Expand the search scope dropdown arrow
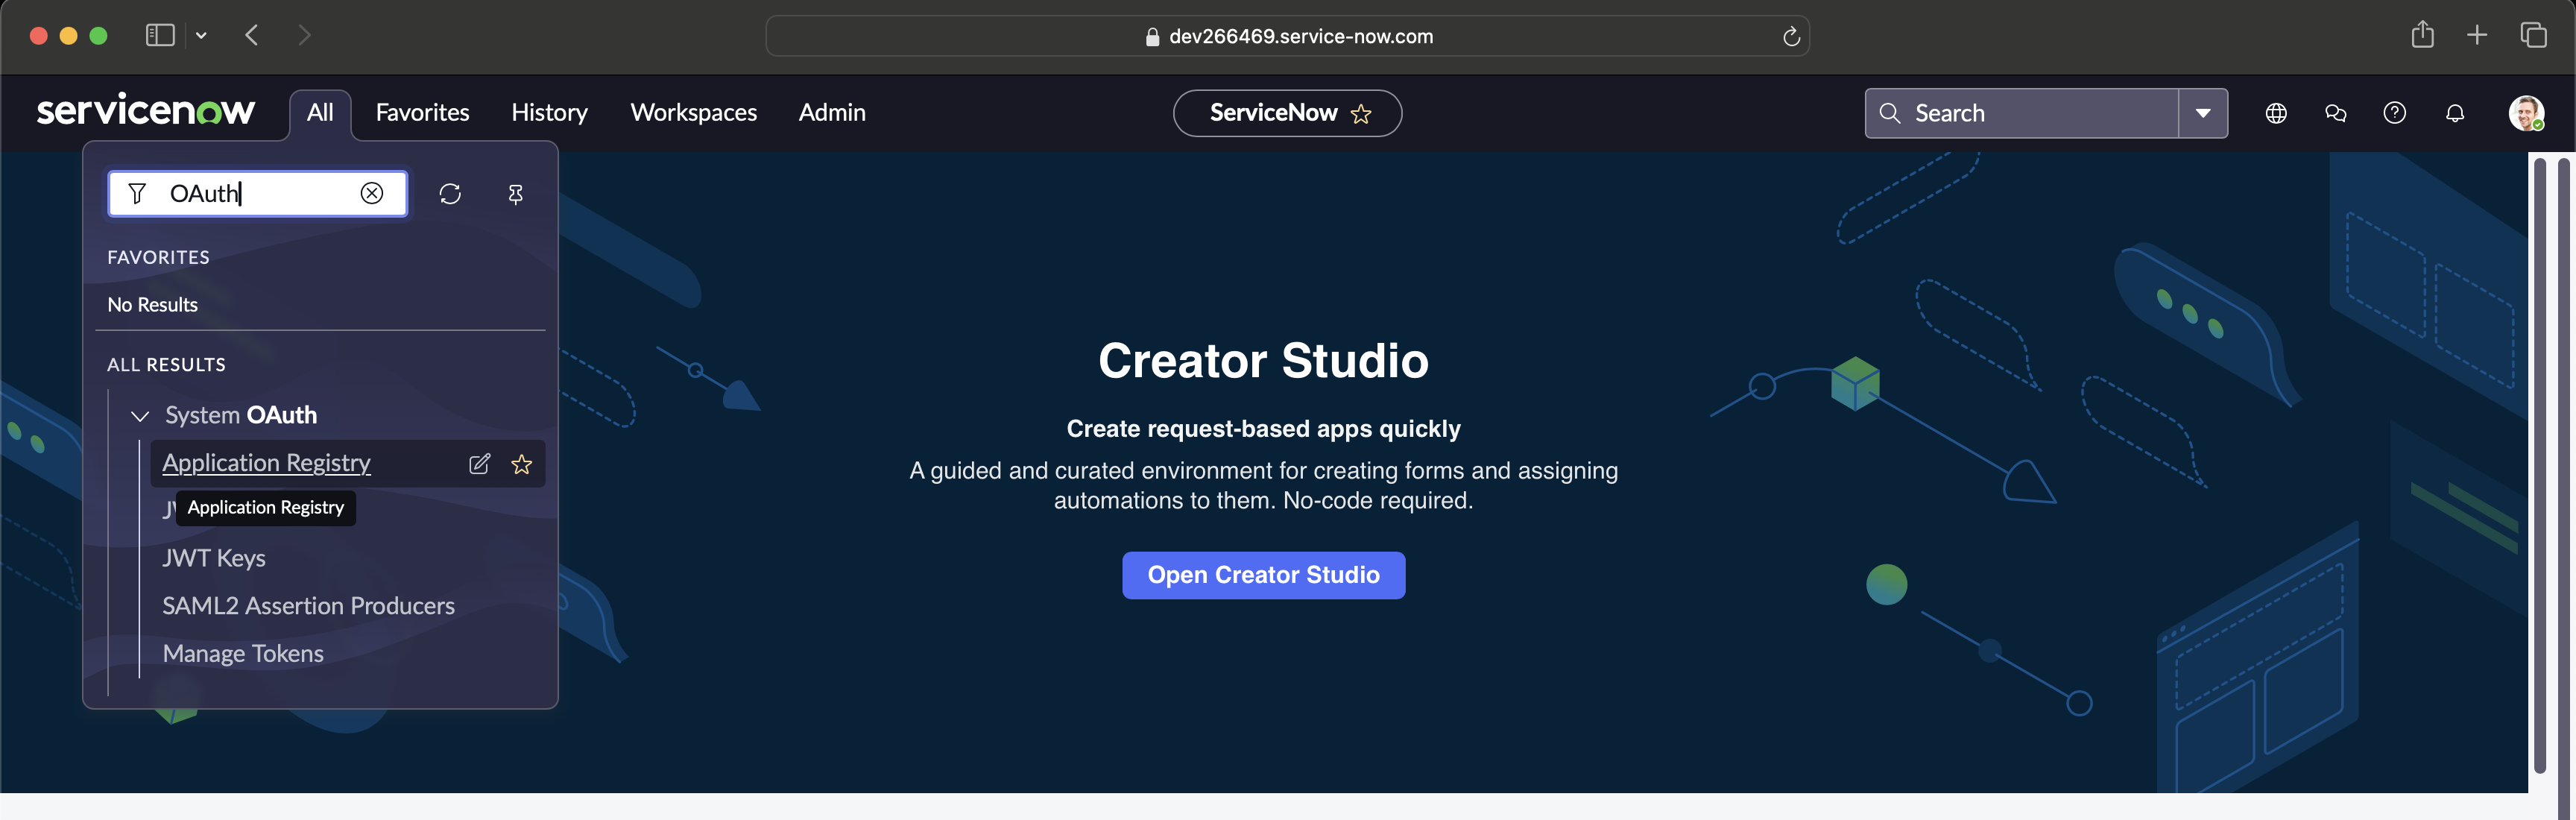 coord(2202,113)
